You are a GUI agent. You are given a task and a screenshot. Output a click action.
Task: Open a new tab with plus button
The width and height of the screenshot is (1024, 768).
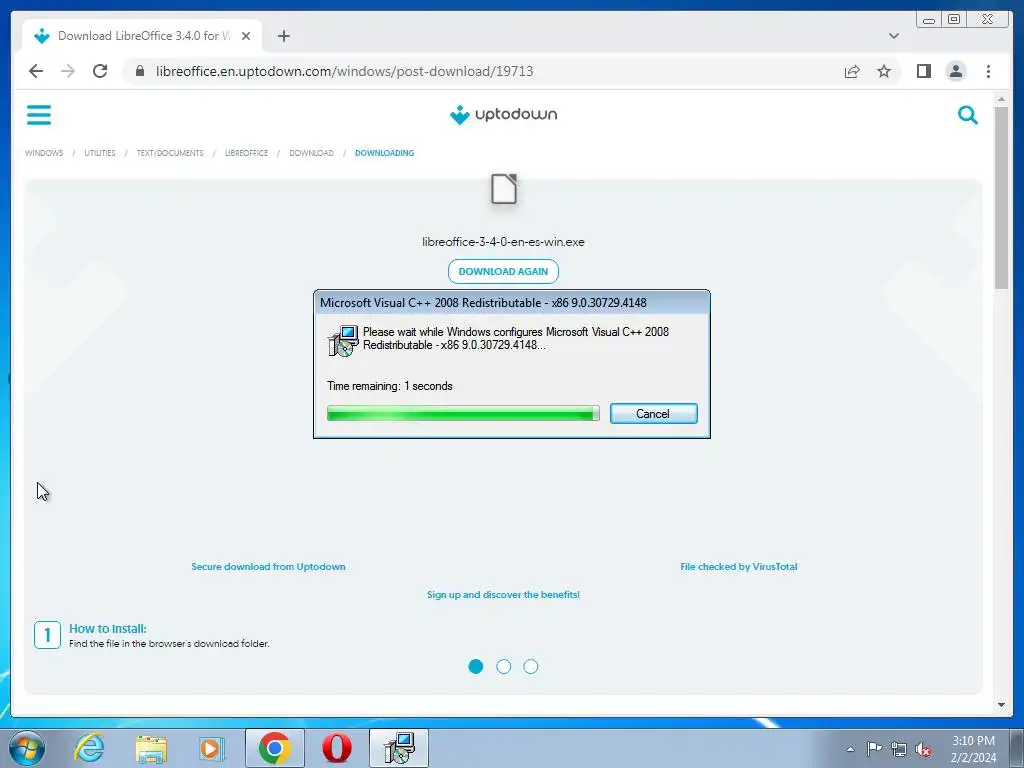(283, 36)
